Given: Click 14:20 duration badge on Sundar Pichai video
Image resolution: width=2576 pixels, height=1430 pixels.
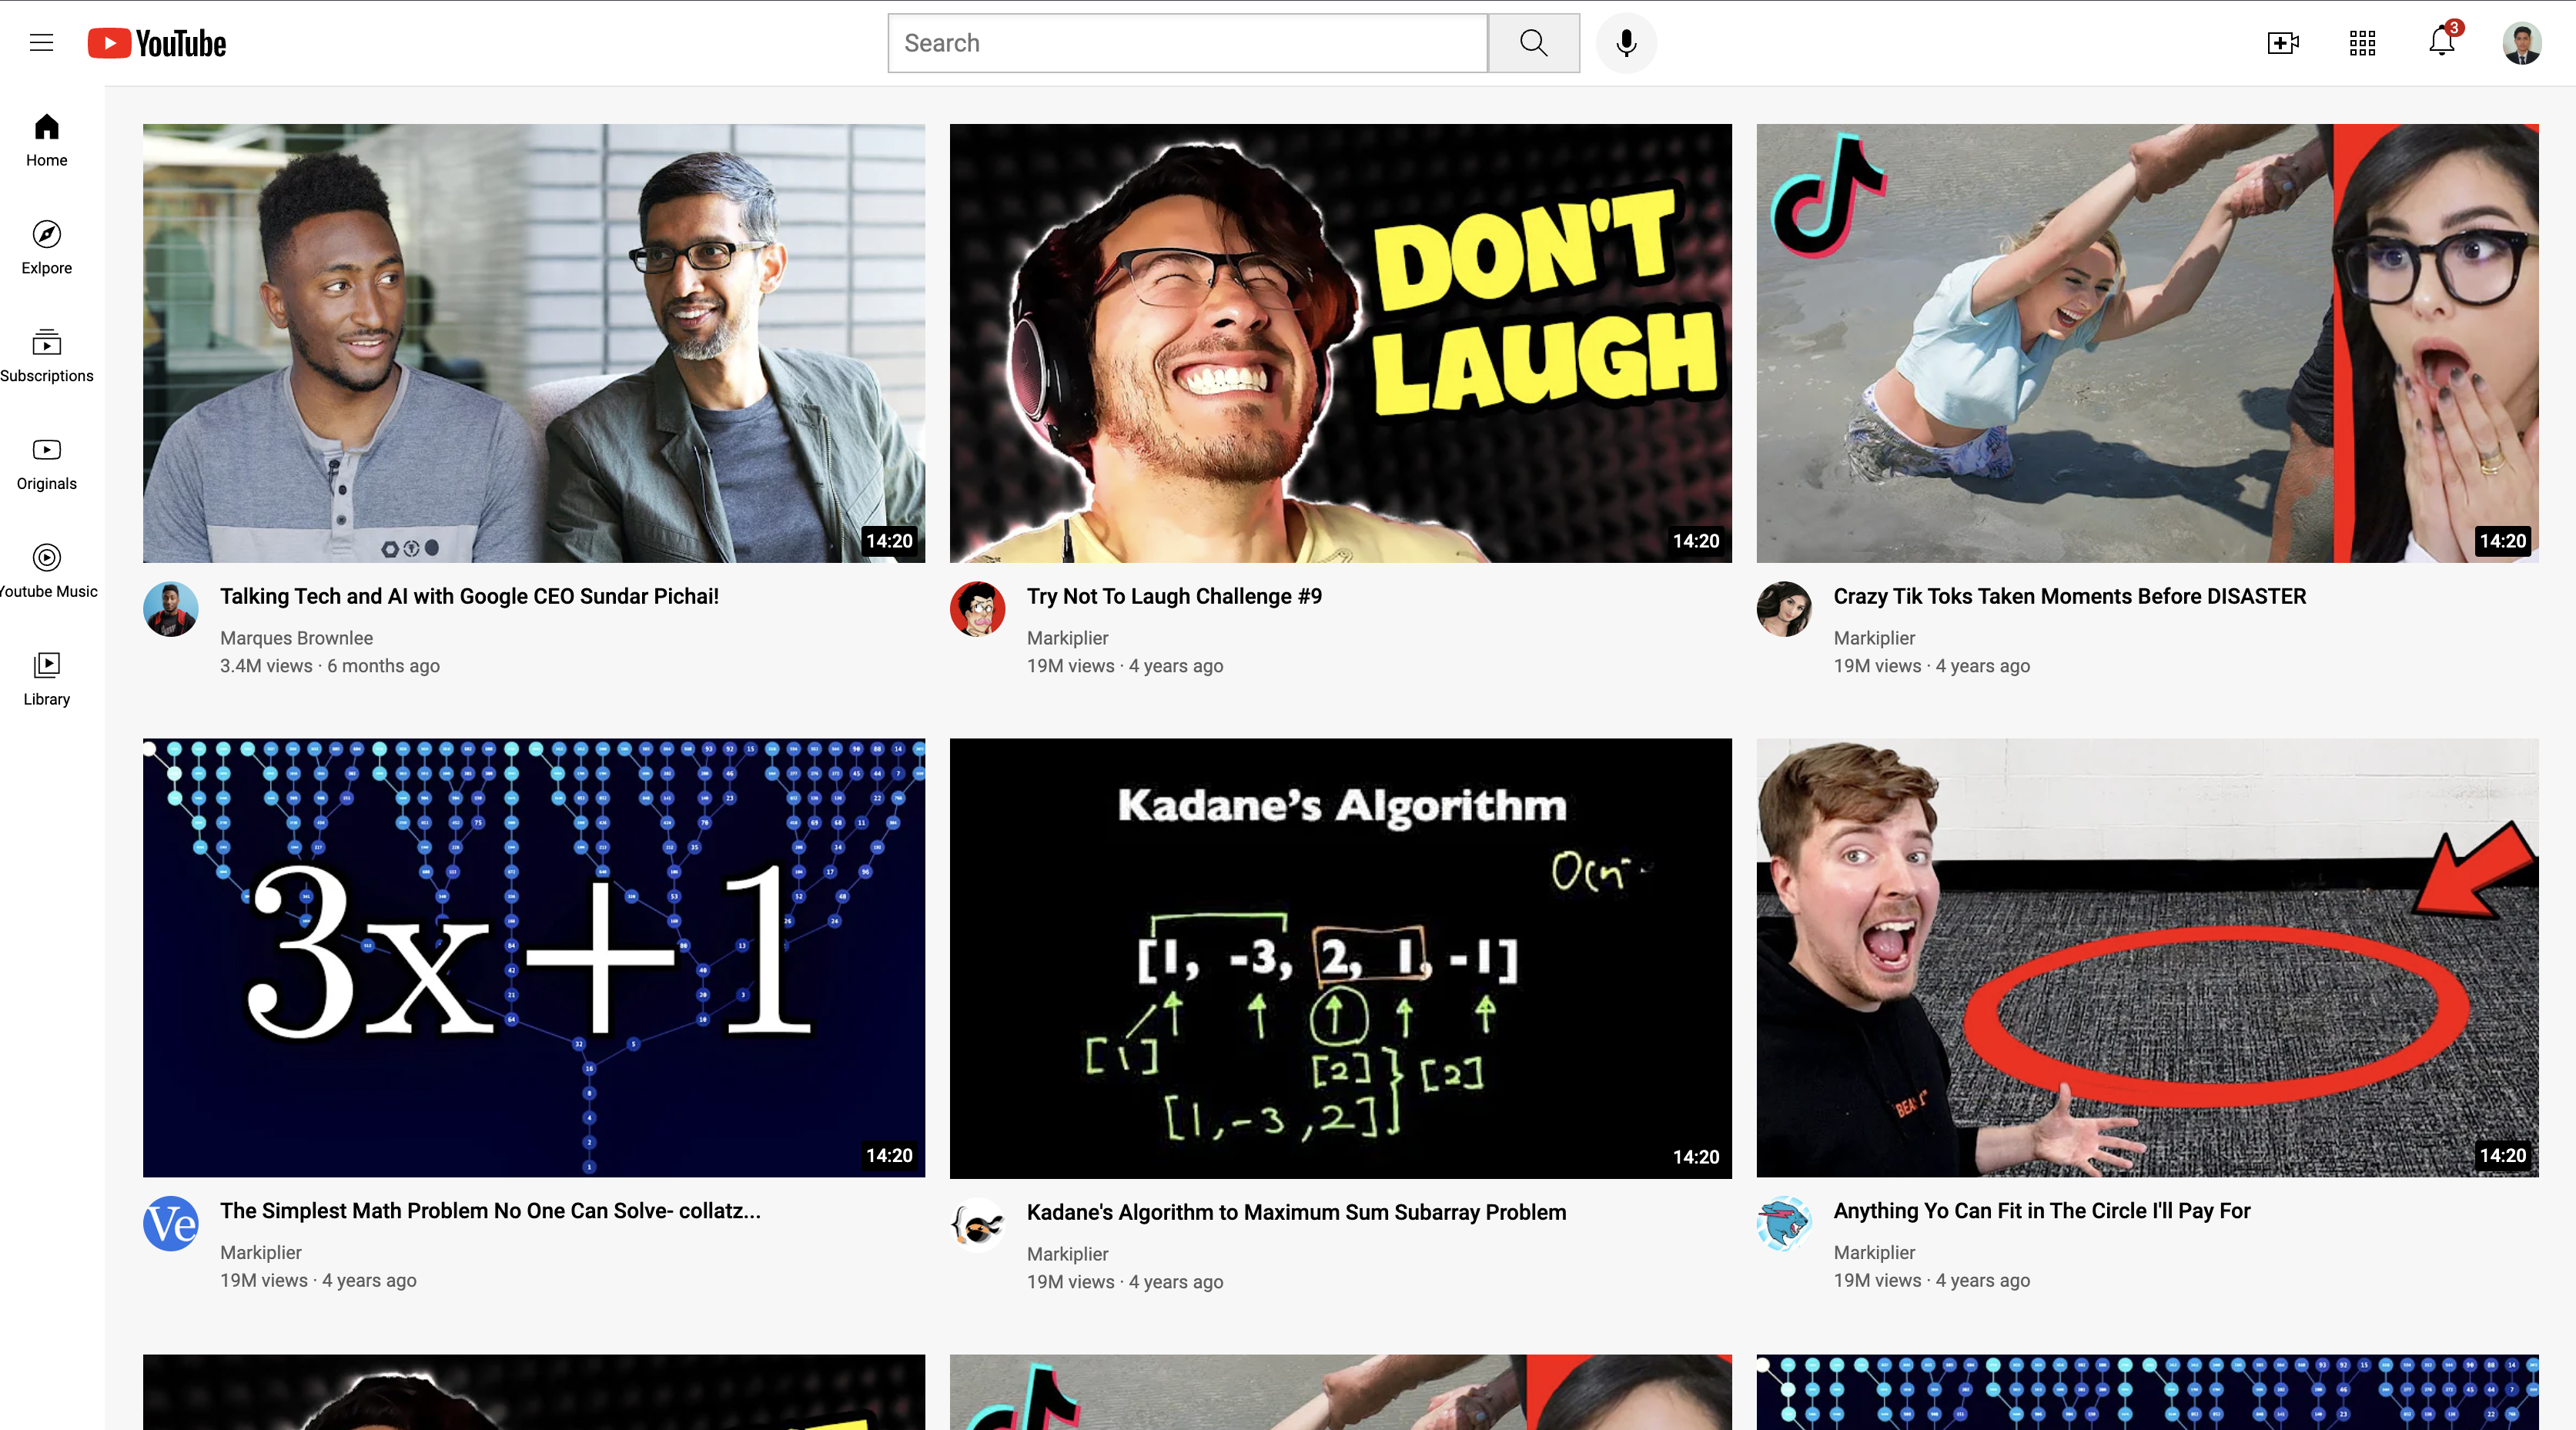Looking at the screenshot, I should point(889,541).
